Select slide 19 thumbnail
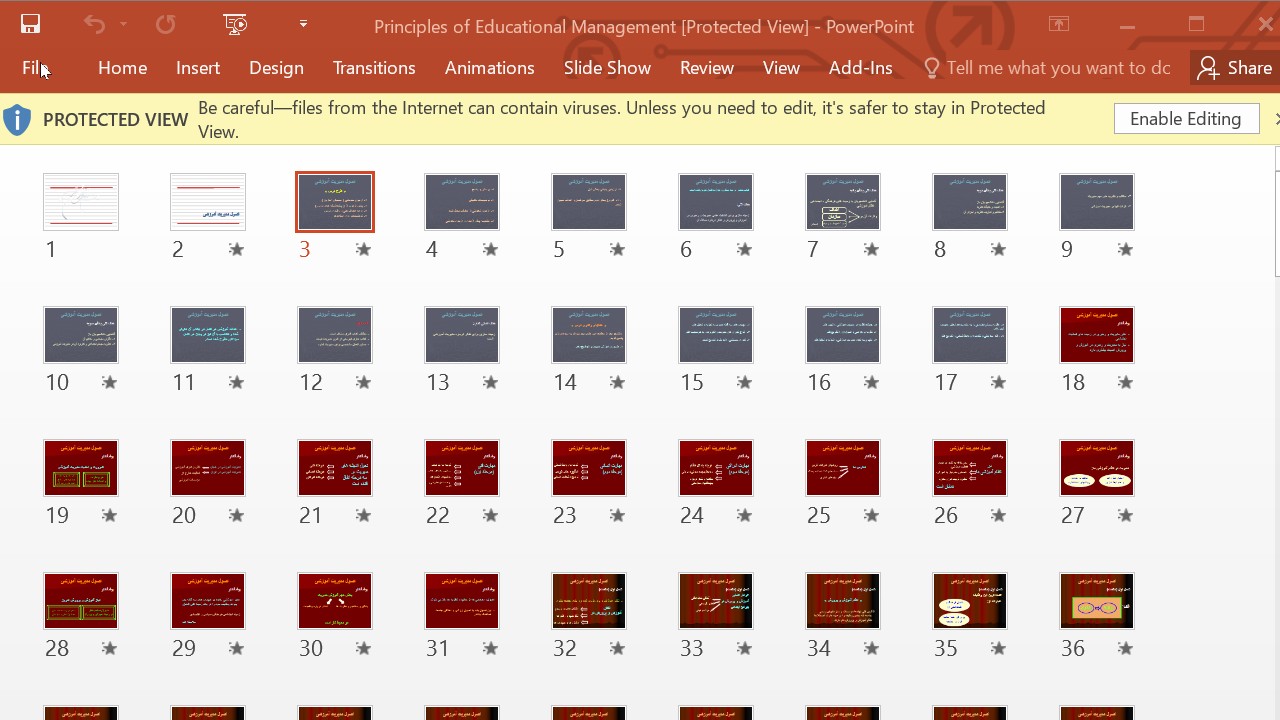The height and width of the screenshot is (720, 1280). click(x=81, y=468)
